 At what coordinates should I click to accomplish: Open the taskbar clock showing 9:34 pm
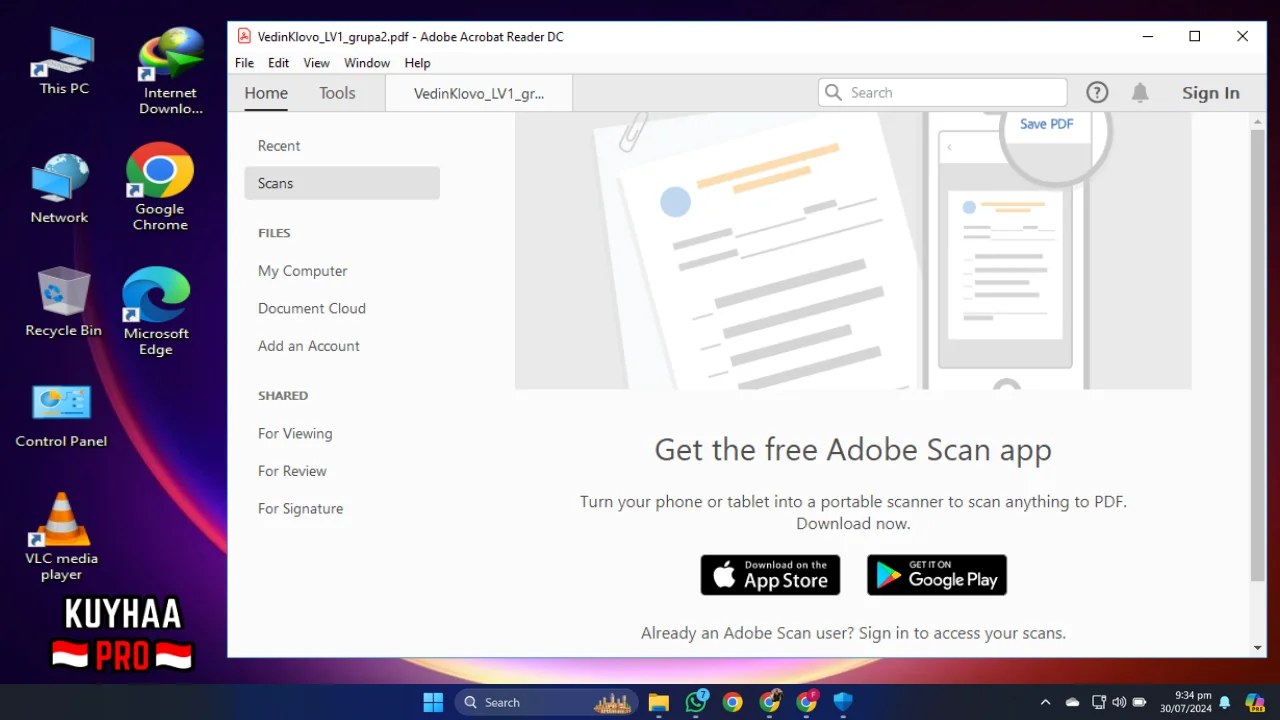click(x=1186, y=702)
